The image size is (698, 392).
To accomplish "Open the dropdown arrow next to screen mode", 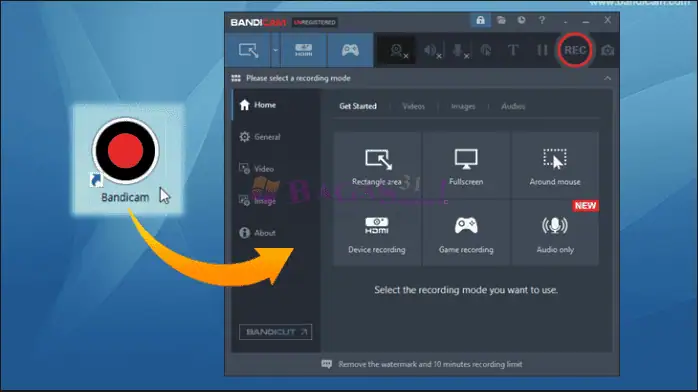I will pos(276,50).
